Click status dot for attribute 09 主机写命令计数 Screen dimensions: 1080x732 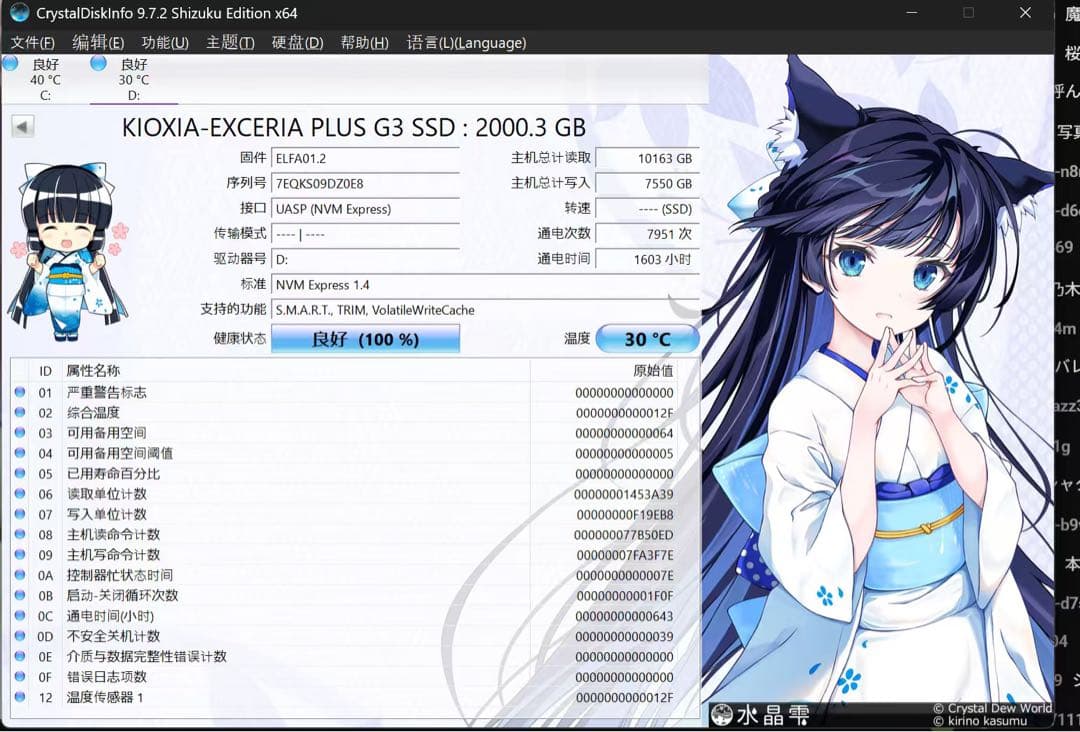click(20, 554)
